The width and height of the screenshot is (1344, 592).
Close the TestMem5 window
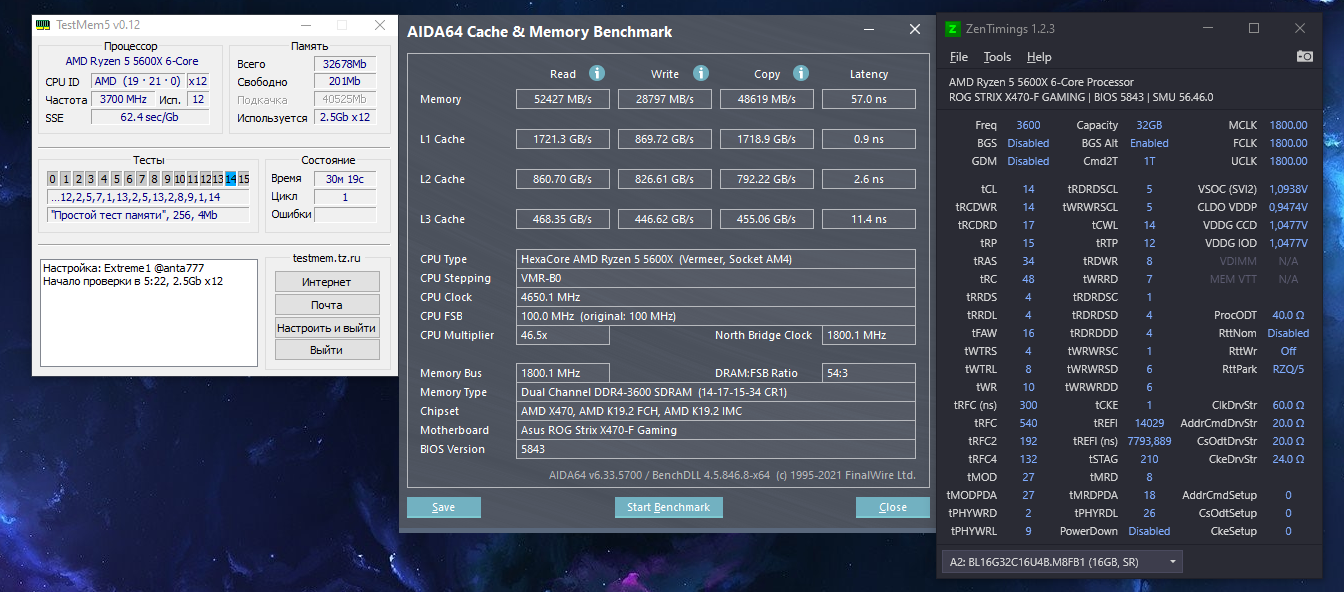point(379,24)
